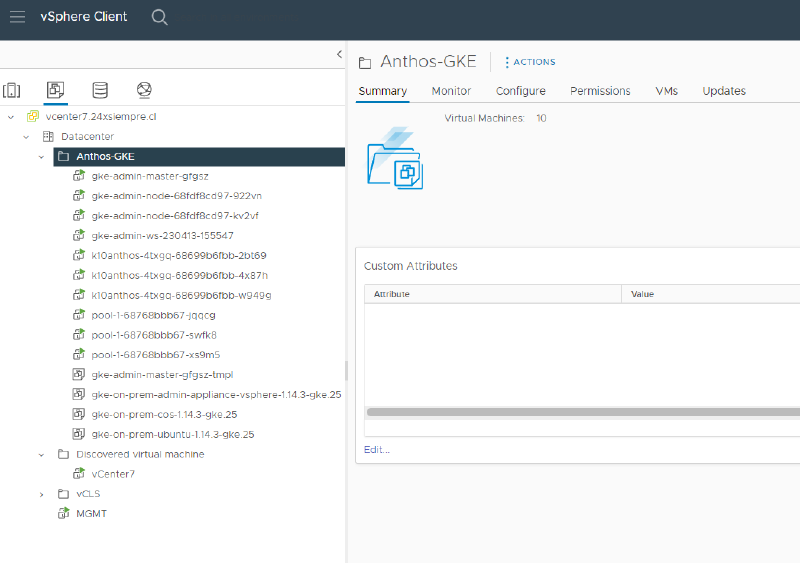Click Edit link under Custom Attributes
Image resolution: width=800 pixels, height=563 pixels.
(x=377, y=449)
